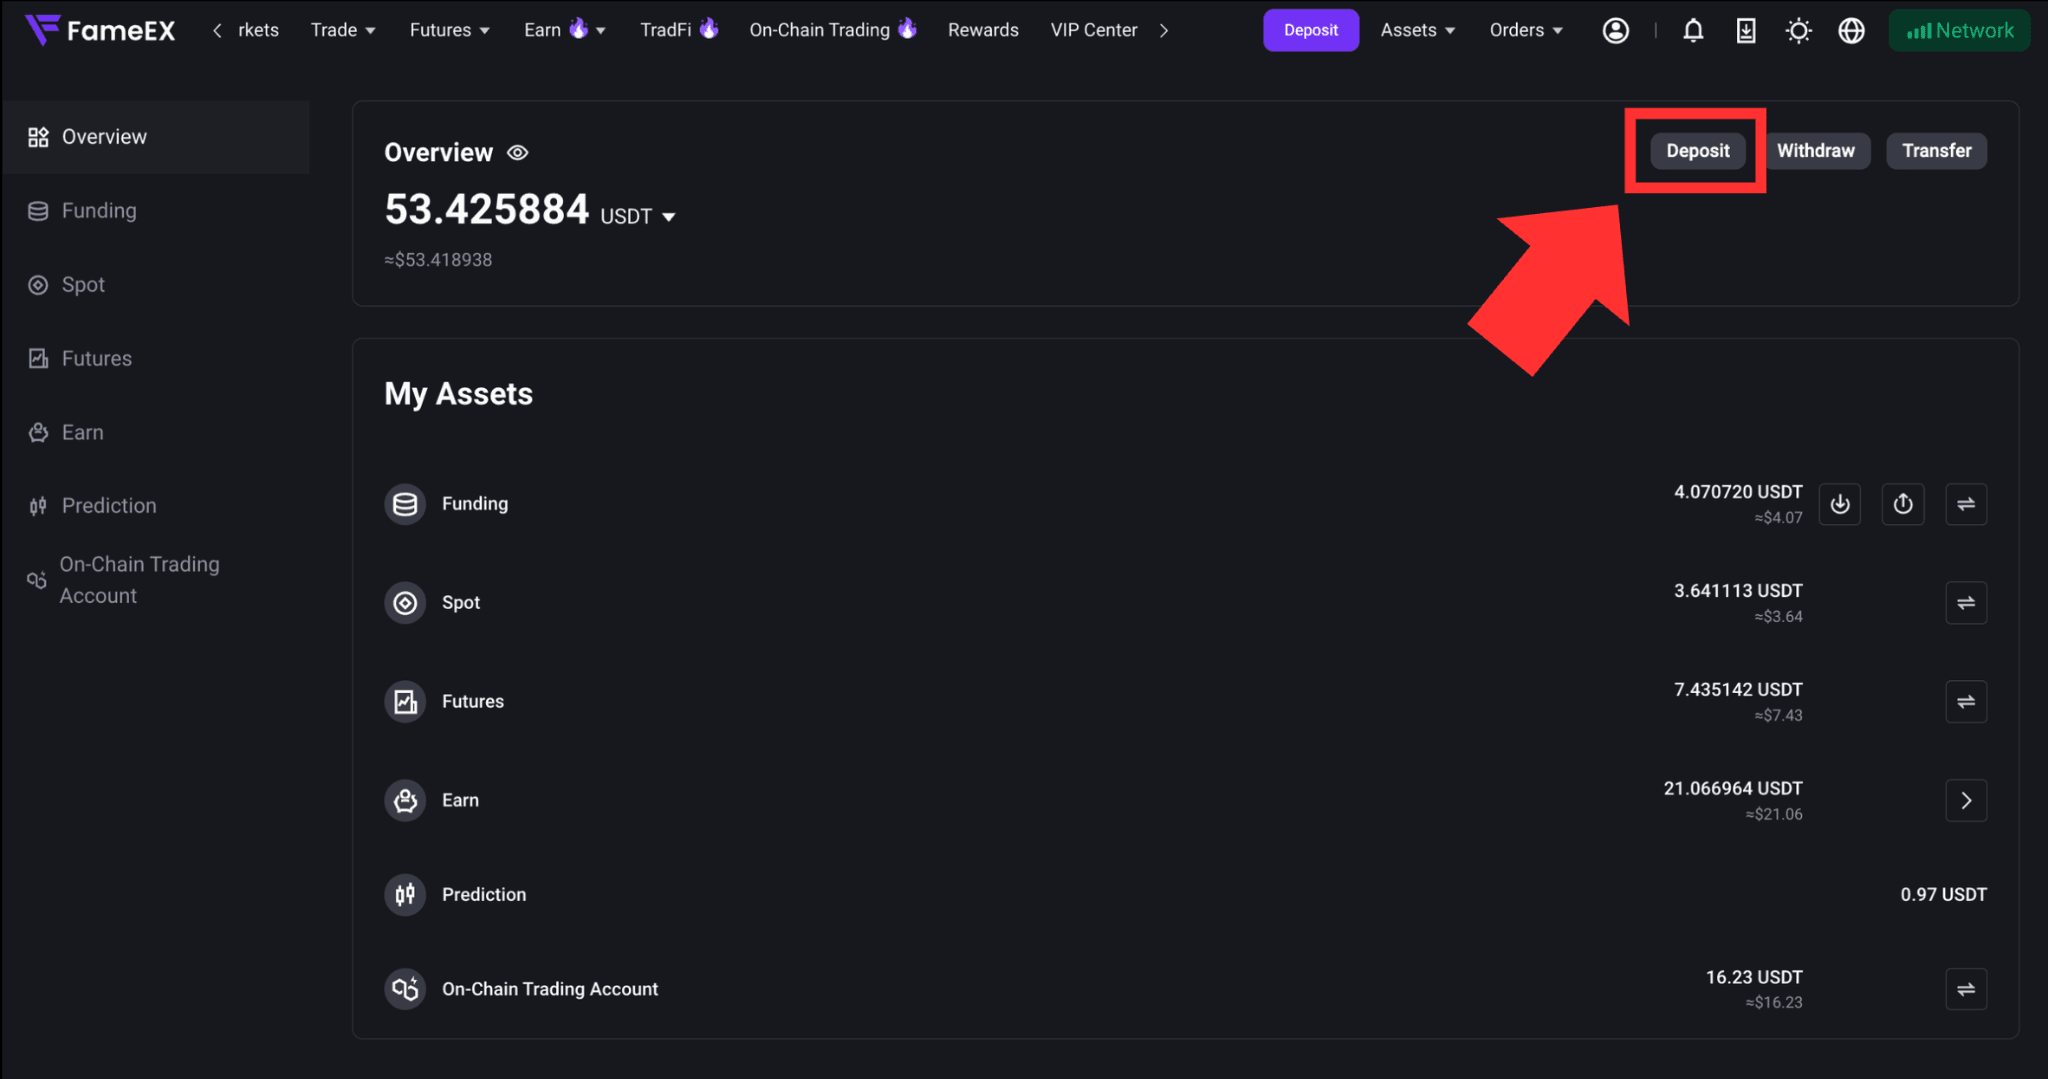Select Prediction in the sidebar
This screenshot has width=2048, height=1079.
click(156, 506)
